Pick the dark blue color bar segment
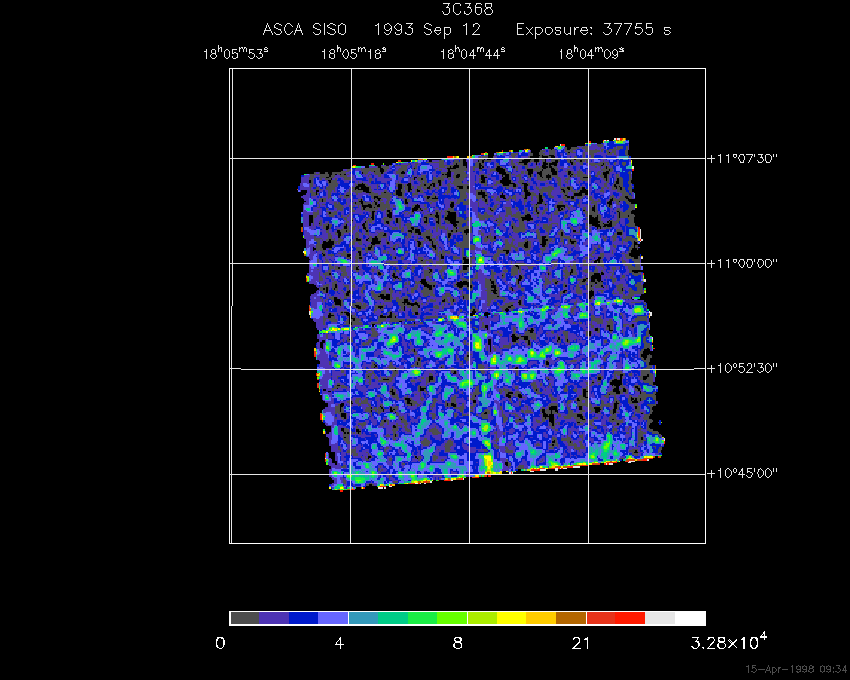 click(304, 618)
